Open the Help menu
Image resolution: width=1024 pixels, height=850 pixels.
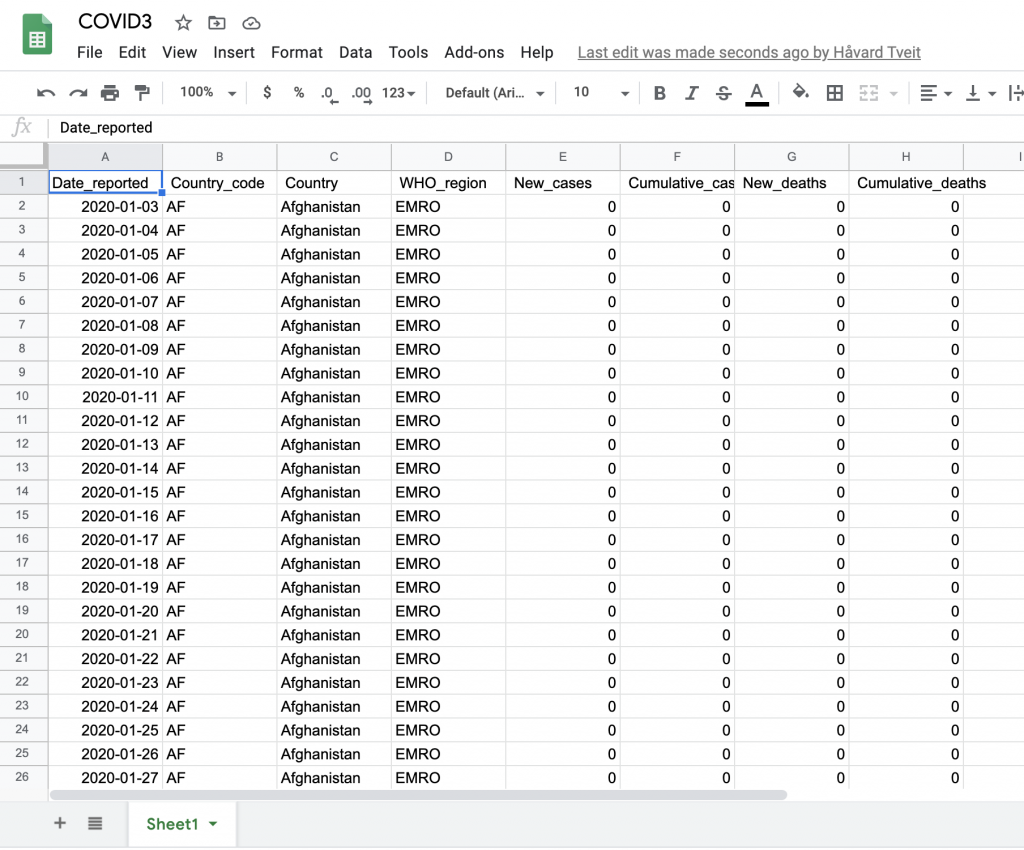coord(537,52)
